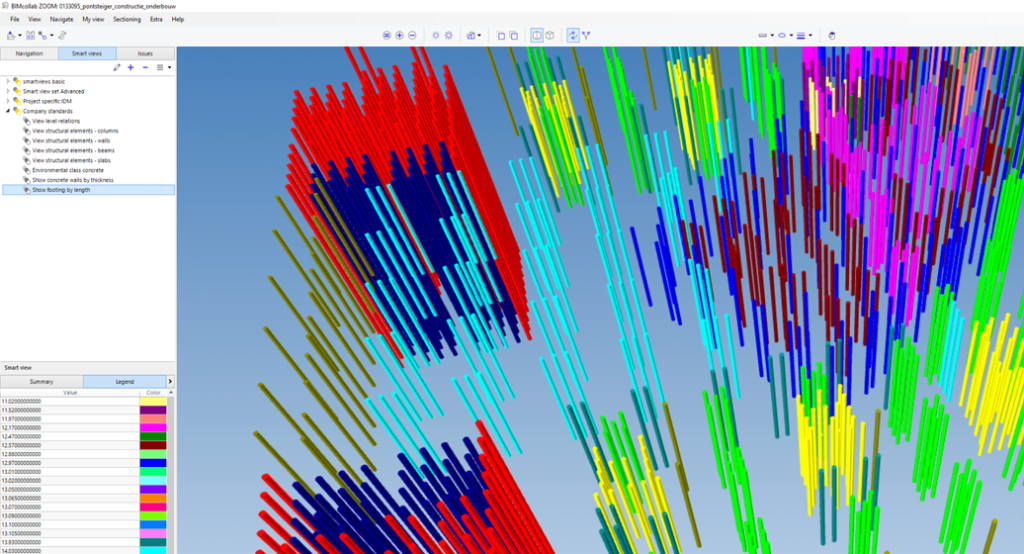Click the link settings toolbar icon
1024x554 pixels.
point(63,35)
